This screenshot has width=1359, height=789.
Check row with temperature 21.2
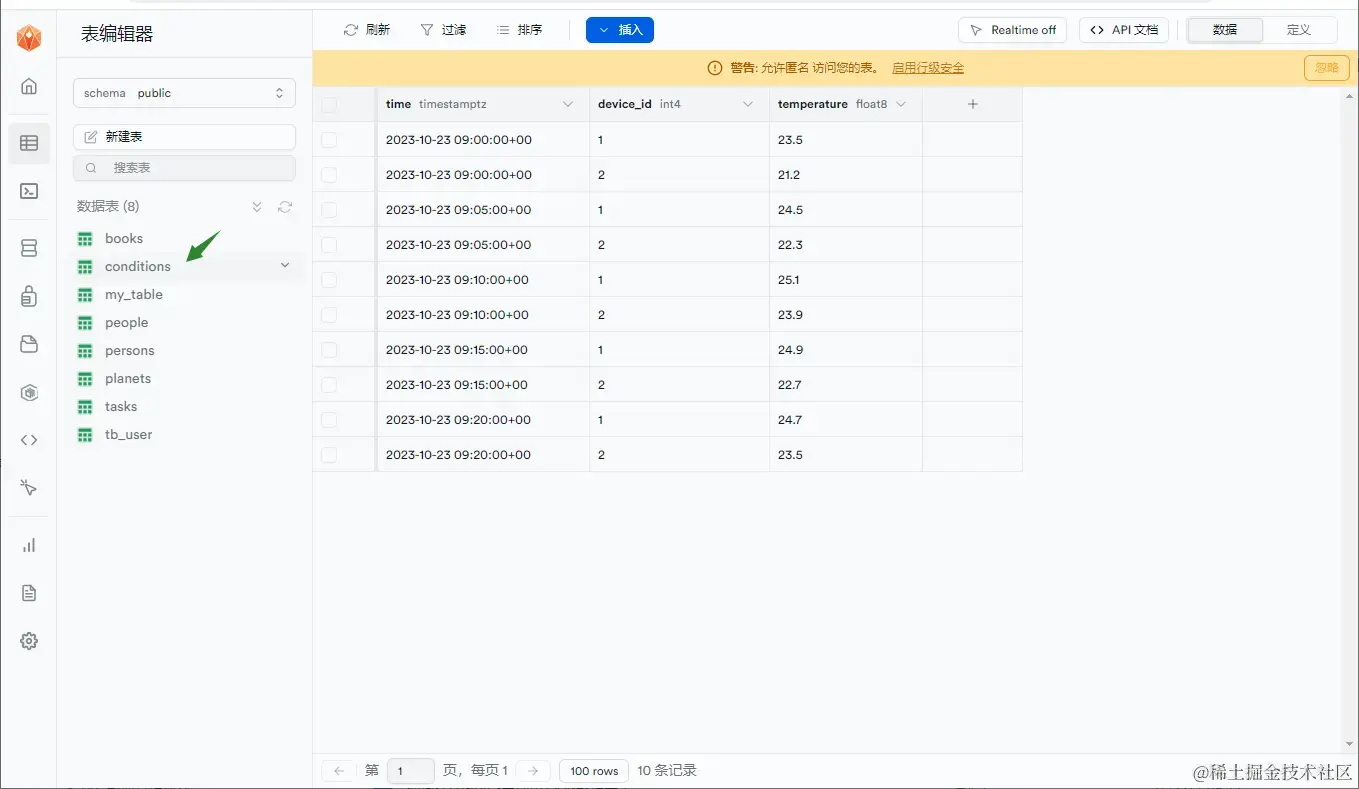click(329, 175)
